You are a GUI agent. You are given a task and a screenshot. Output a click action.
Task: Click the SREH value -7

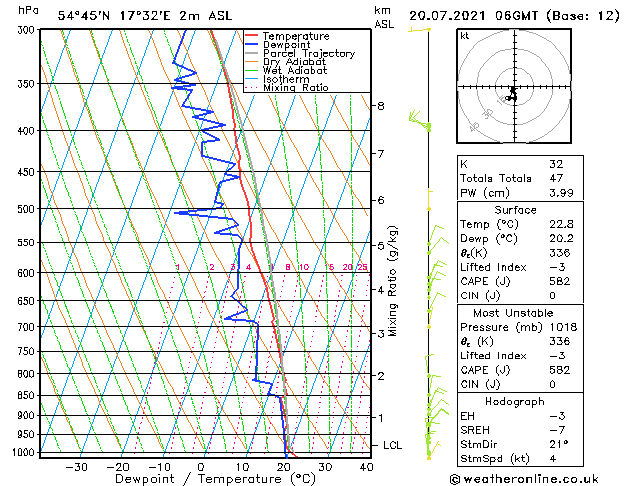(558, 430)
